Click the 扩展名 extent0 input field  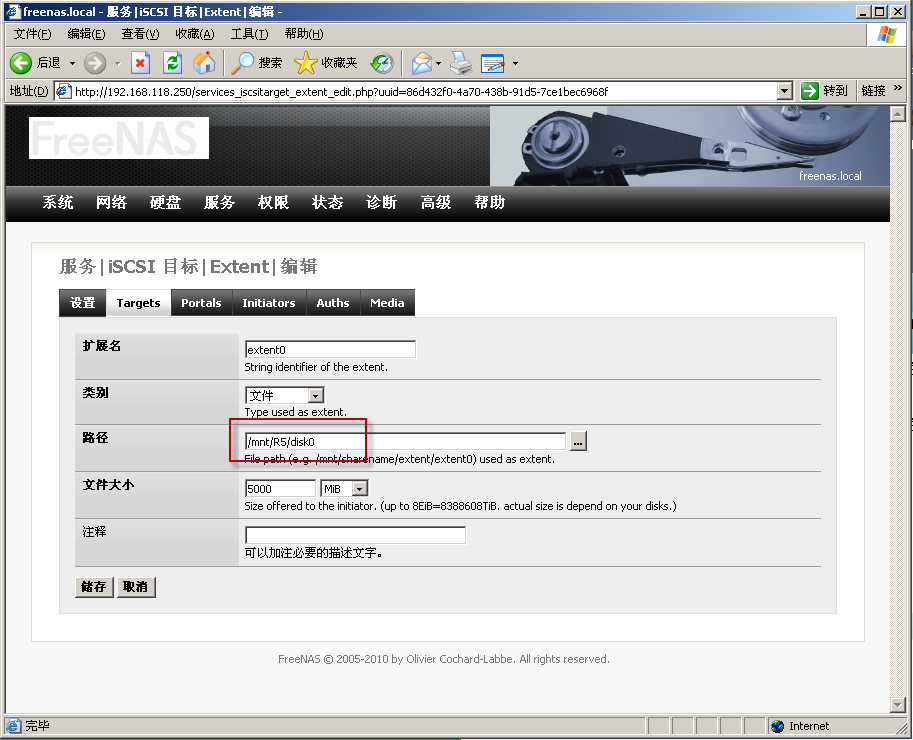330,349
